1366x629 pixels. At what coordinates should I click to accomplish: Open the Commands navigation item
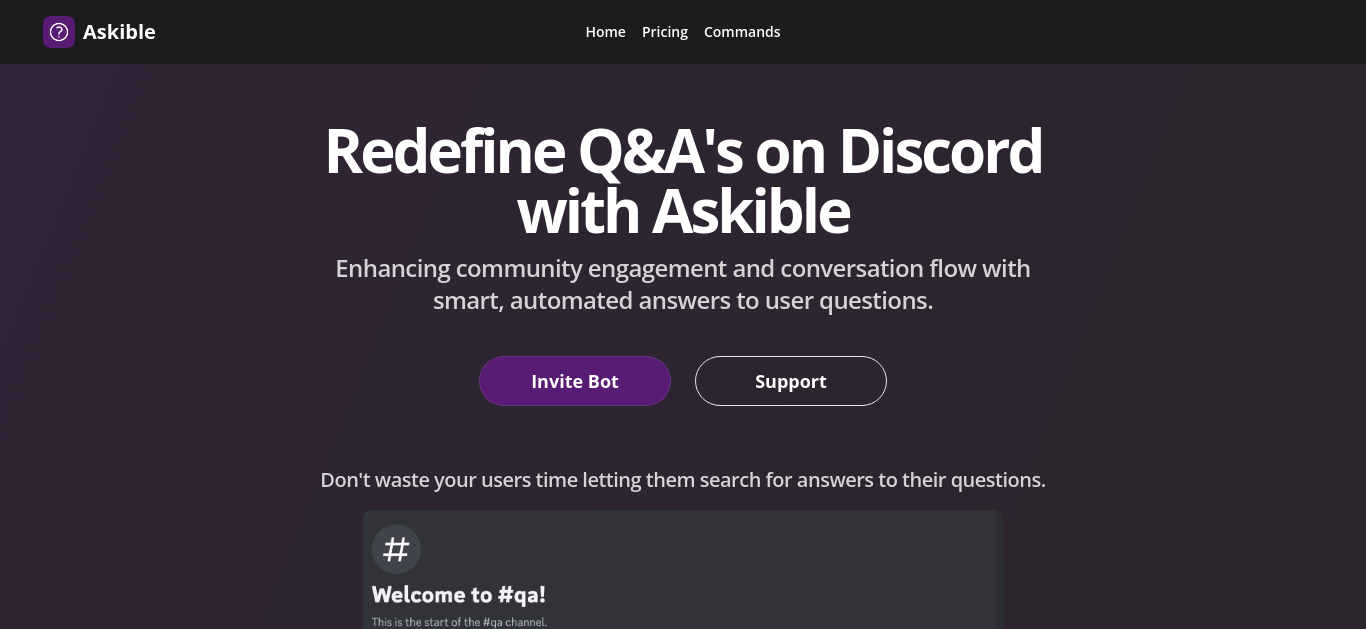click(742, 32)
